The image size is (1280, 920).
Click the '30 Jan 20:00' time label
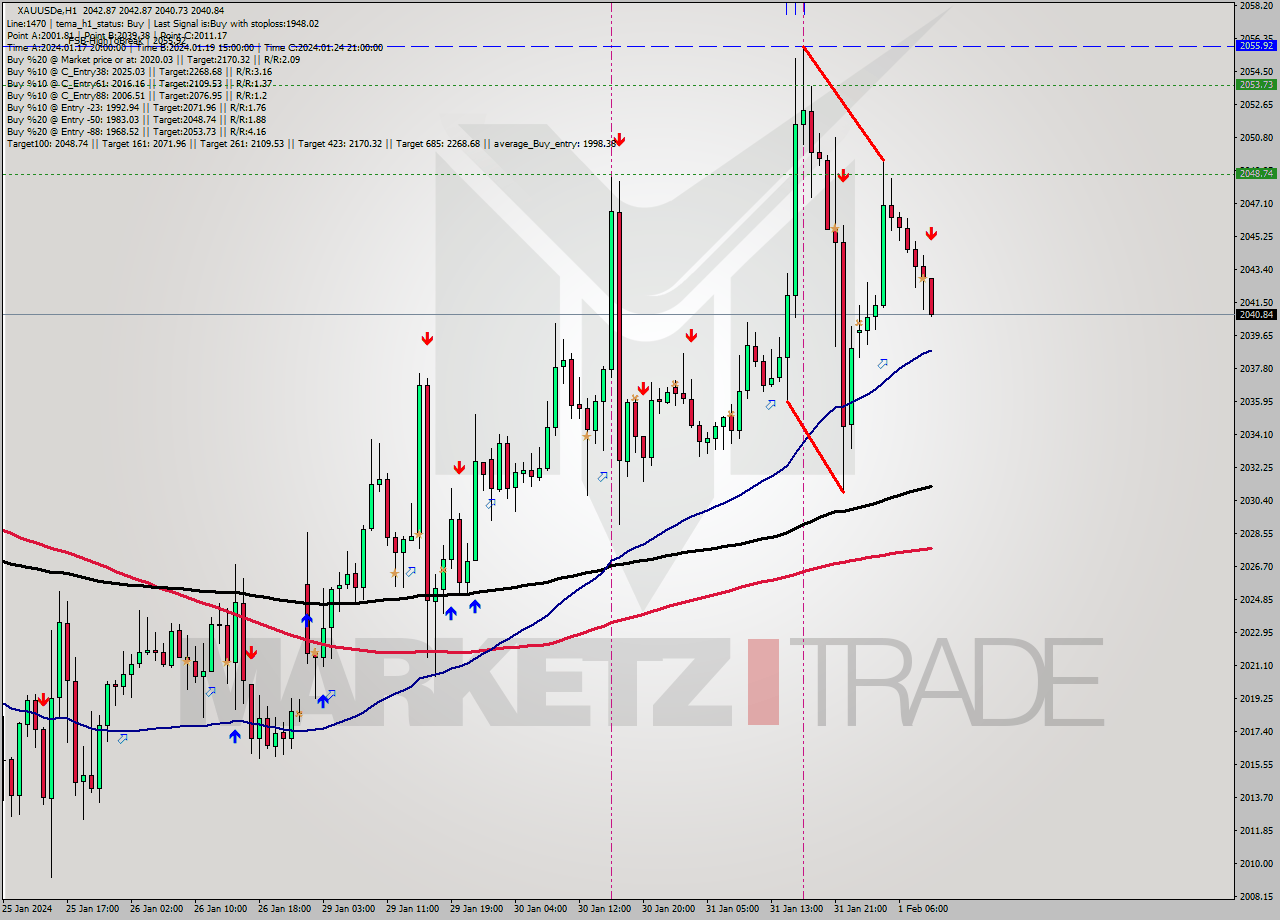point(668,909)
